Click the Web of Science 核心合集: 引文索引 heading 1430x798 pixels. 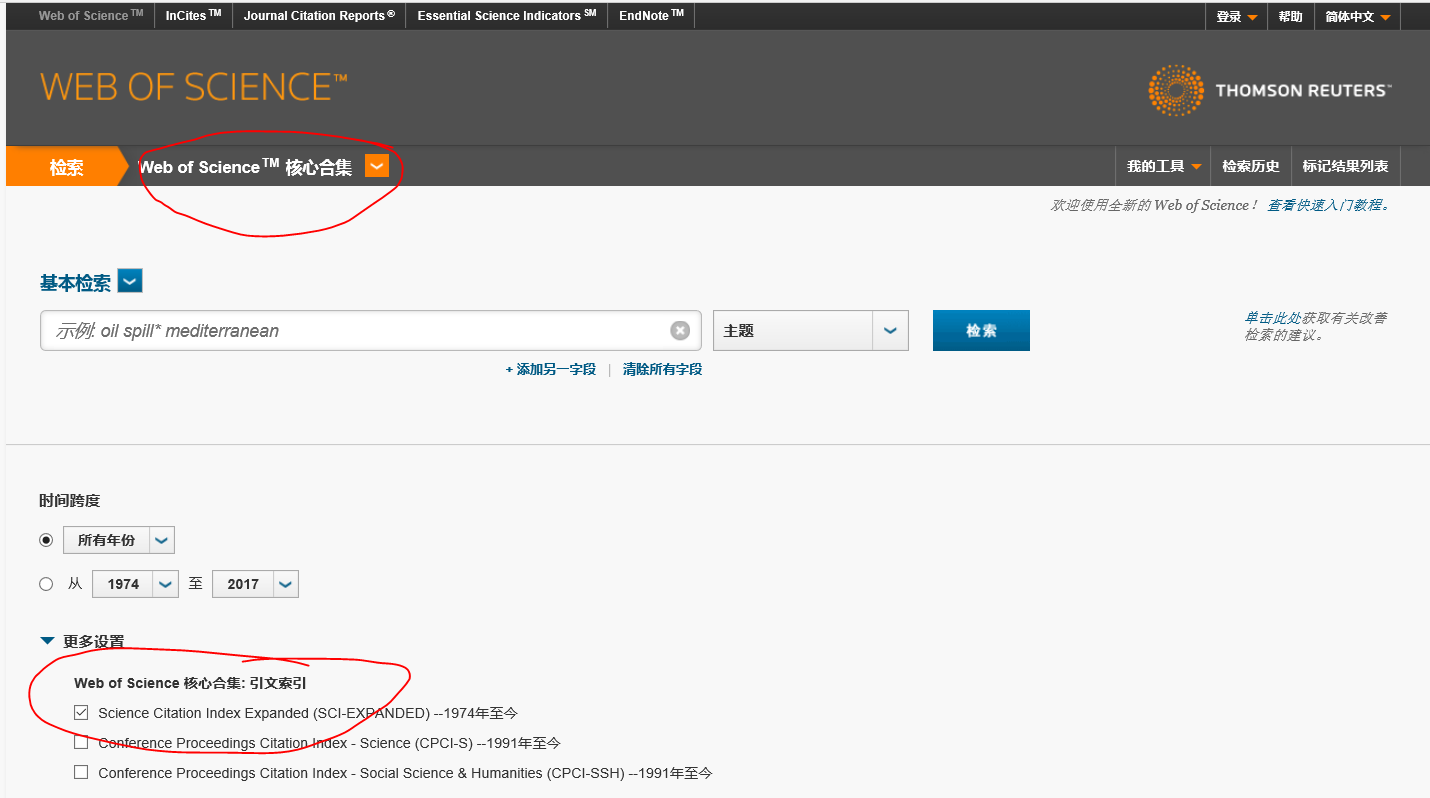[x=190, y=683]
